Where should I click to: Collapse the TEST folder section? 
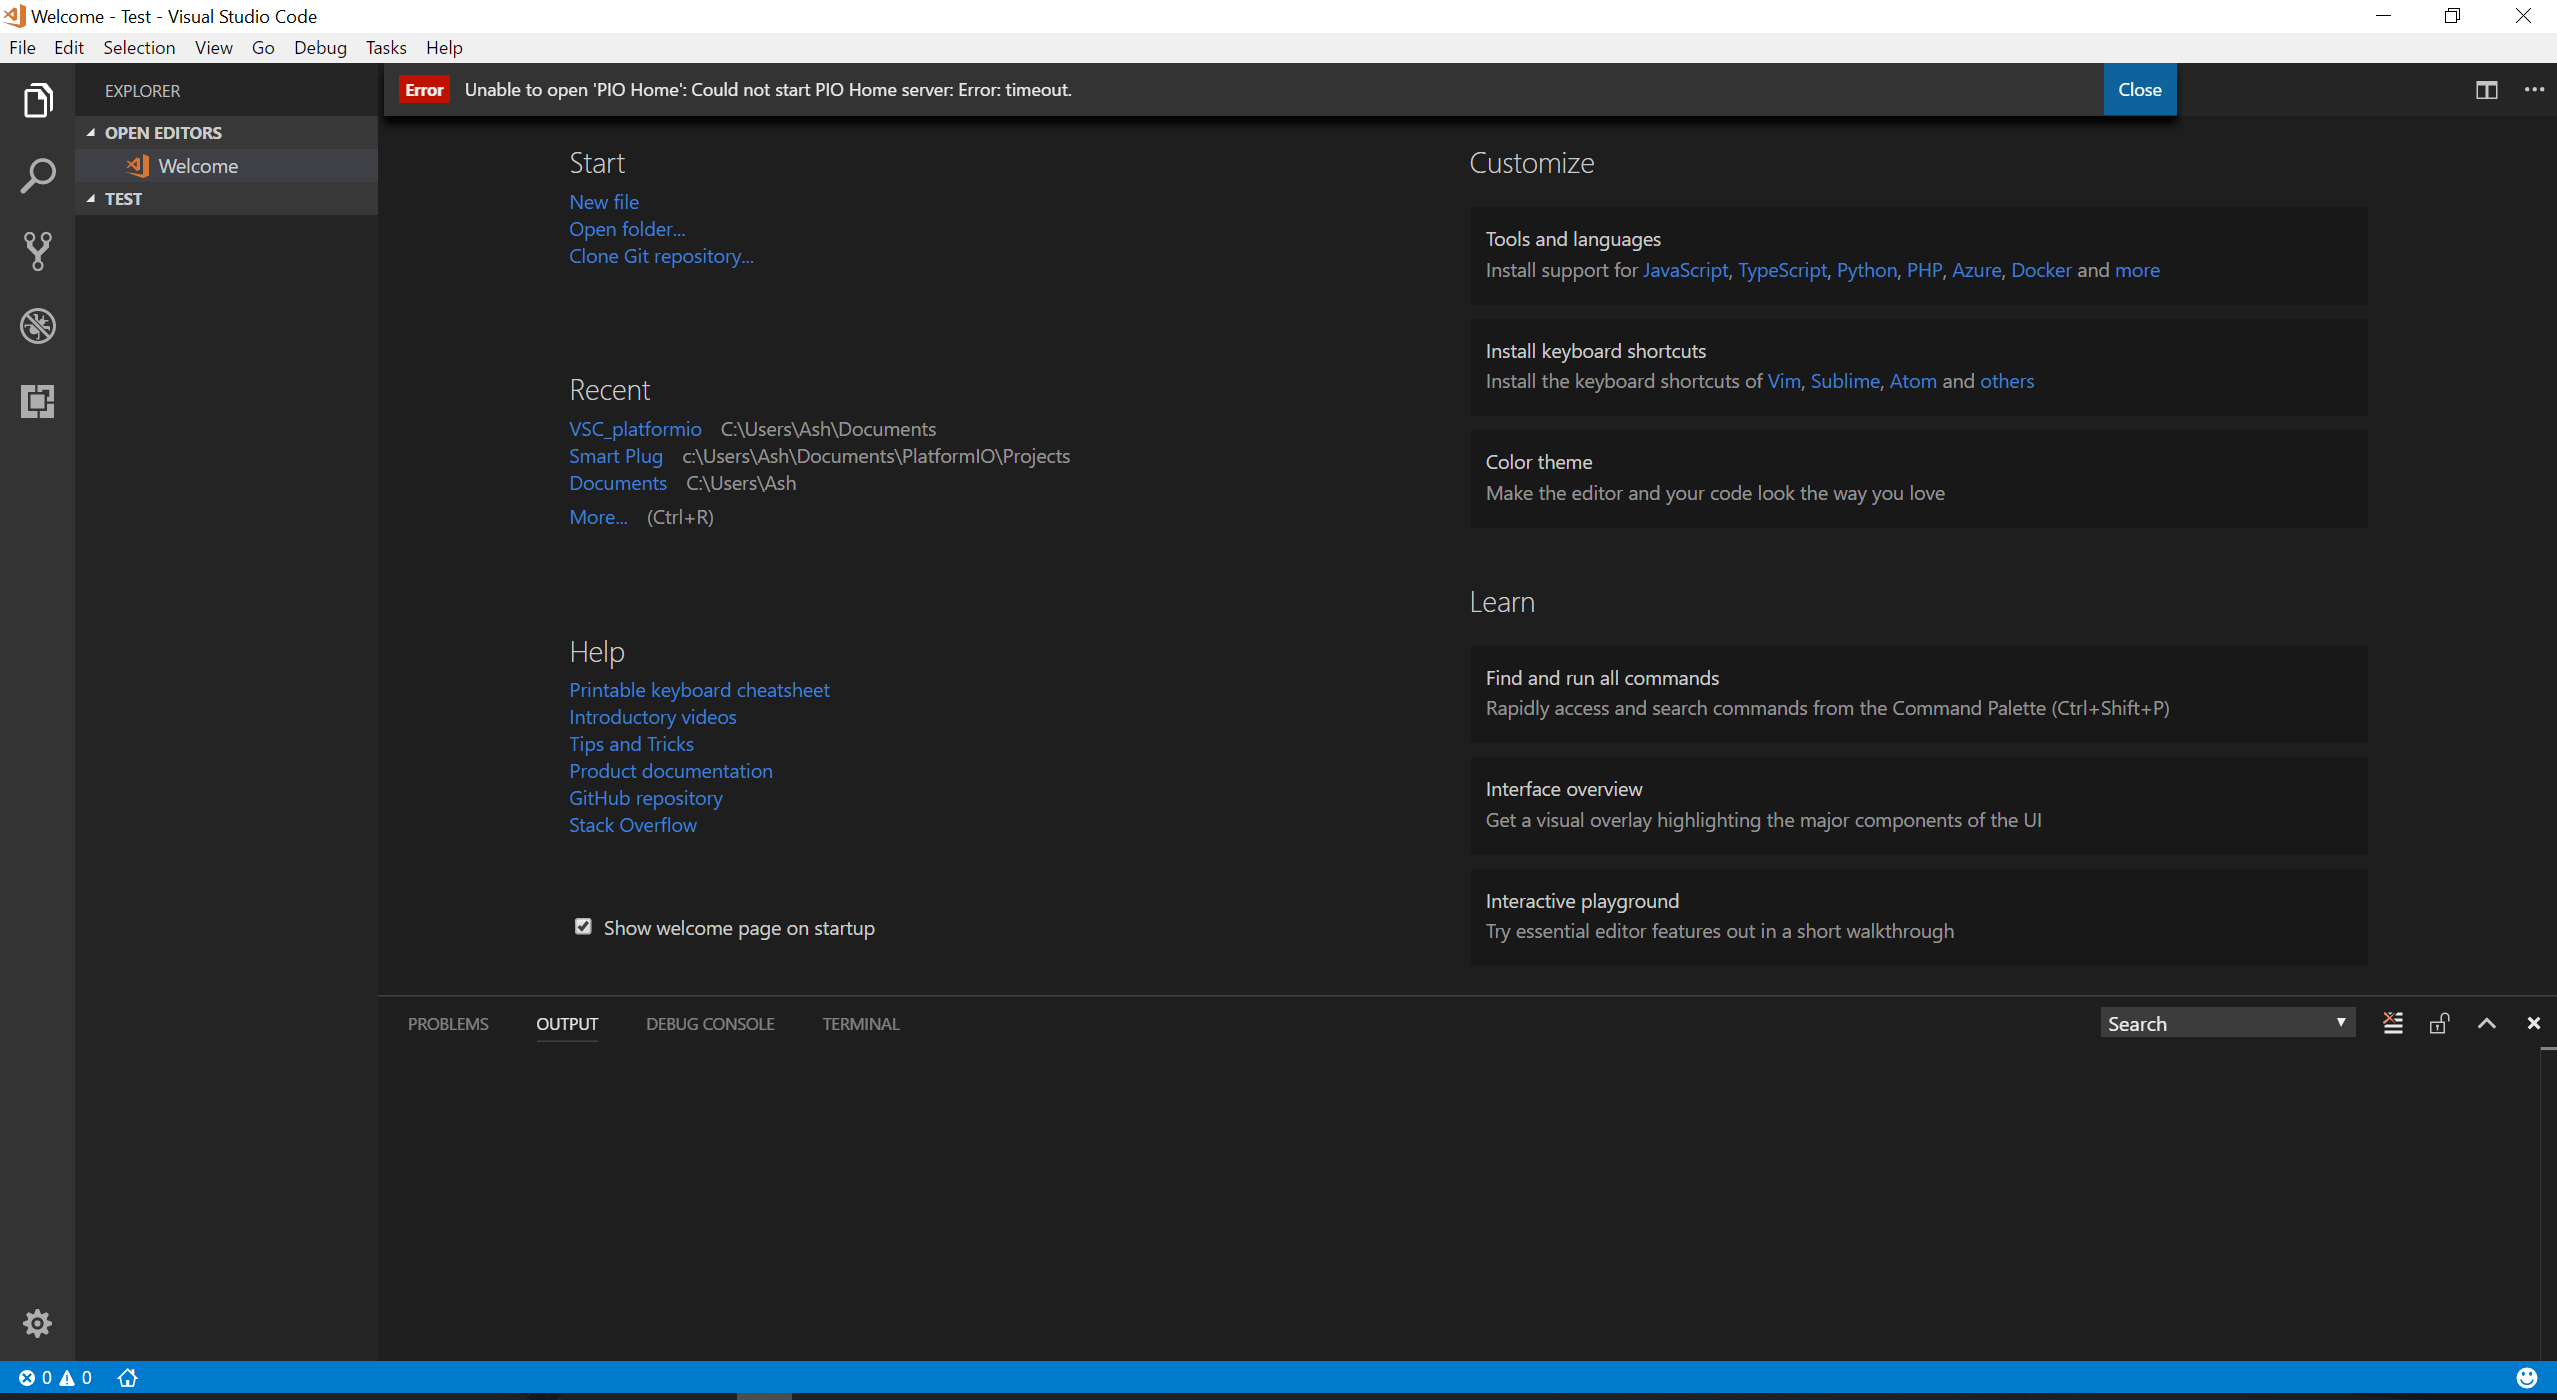[x=91, y=199]
